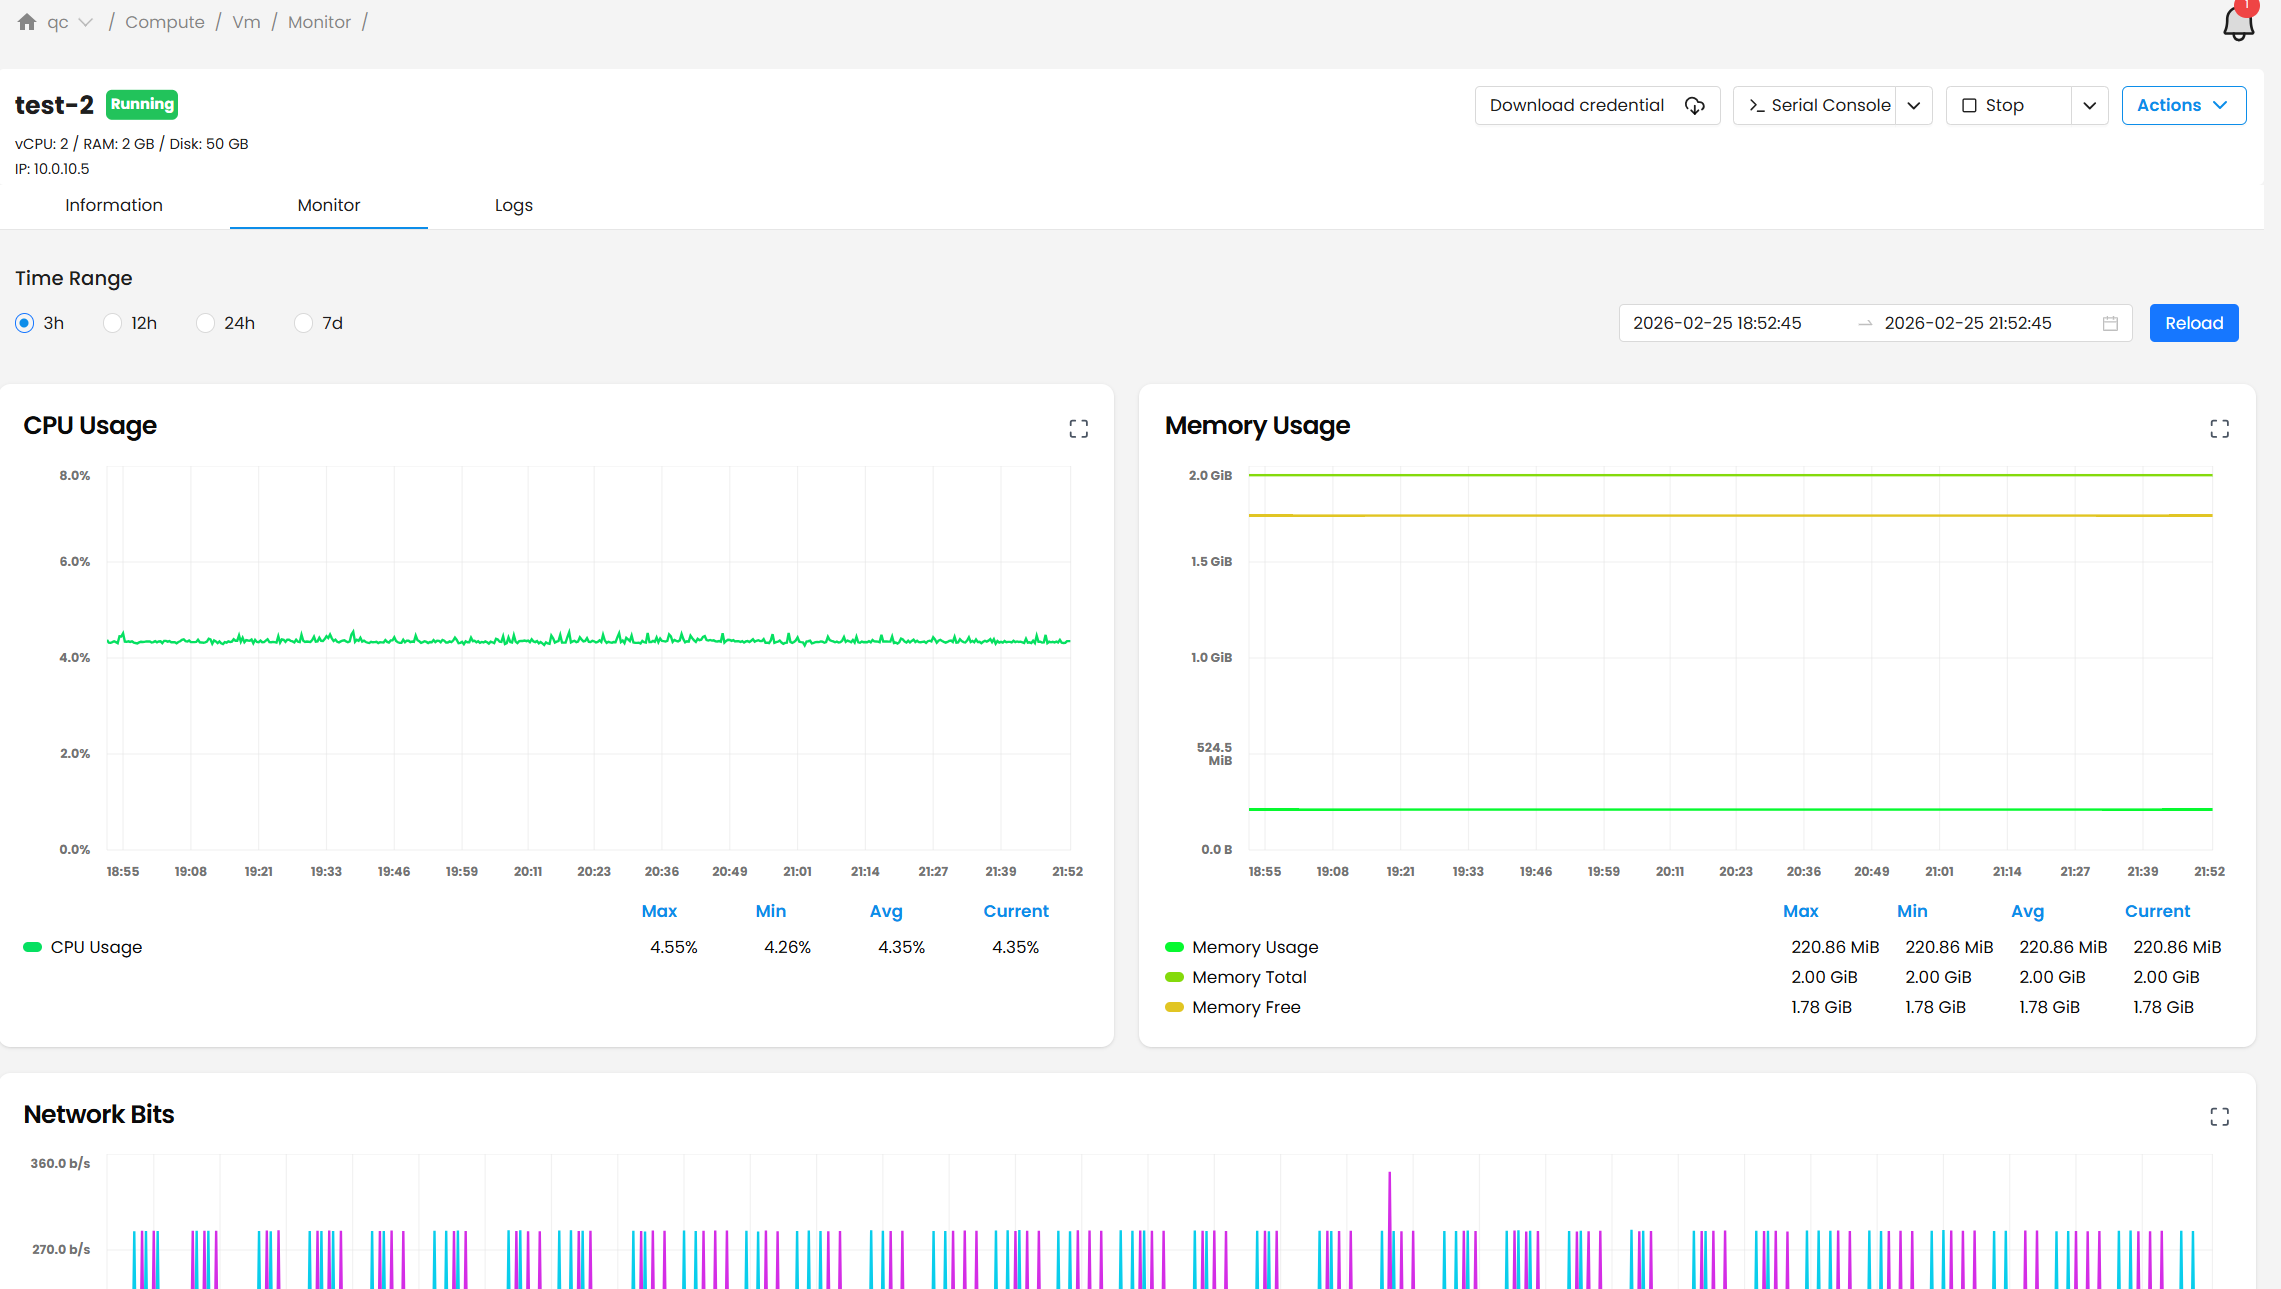This screenshot has width=2281, height=1289.
Task: Expand the Memory Usage chart to fullscreen
Action: pos(2219,429)
